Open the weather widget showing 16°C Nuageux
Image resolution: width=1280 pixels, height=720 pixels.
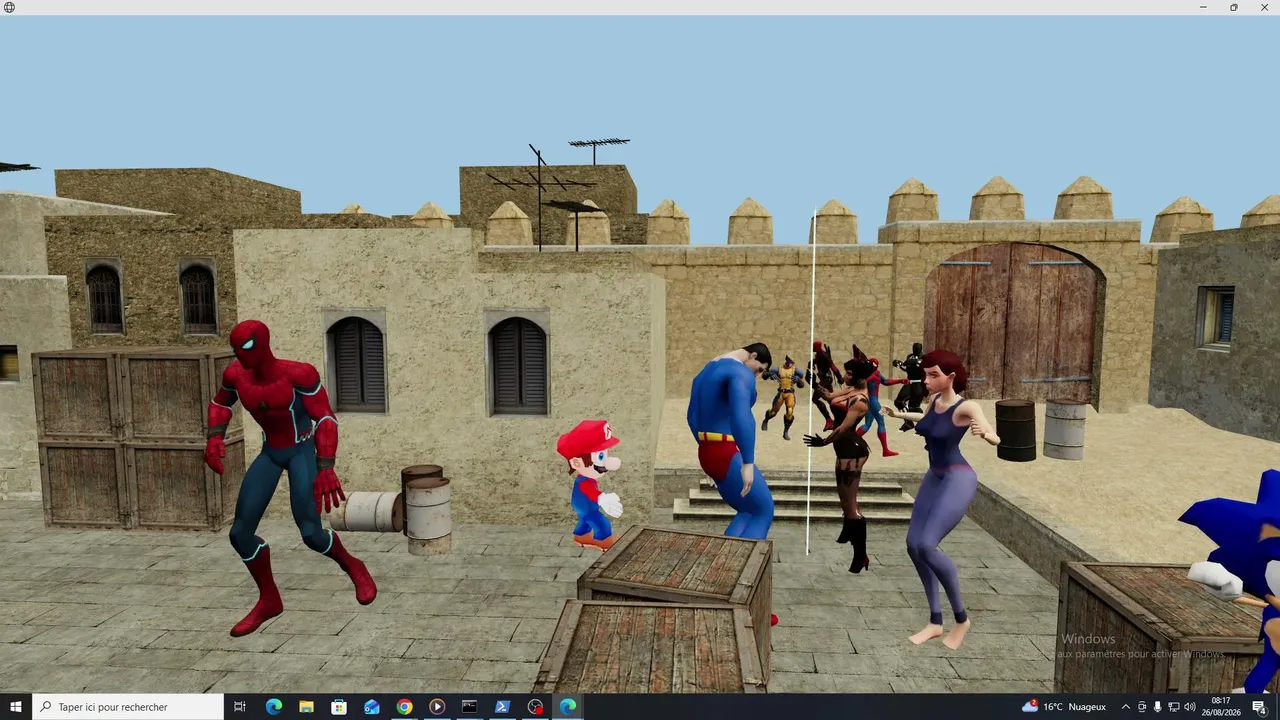pos(1064,707)
